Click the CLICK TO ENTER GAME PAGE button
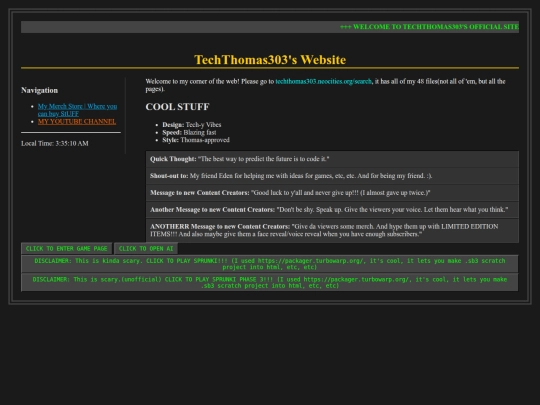This screenshot has height=405, width=540. point(66,249)
